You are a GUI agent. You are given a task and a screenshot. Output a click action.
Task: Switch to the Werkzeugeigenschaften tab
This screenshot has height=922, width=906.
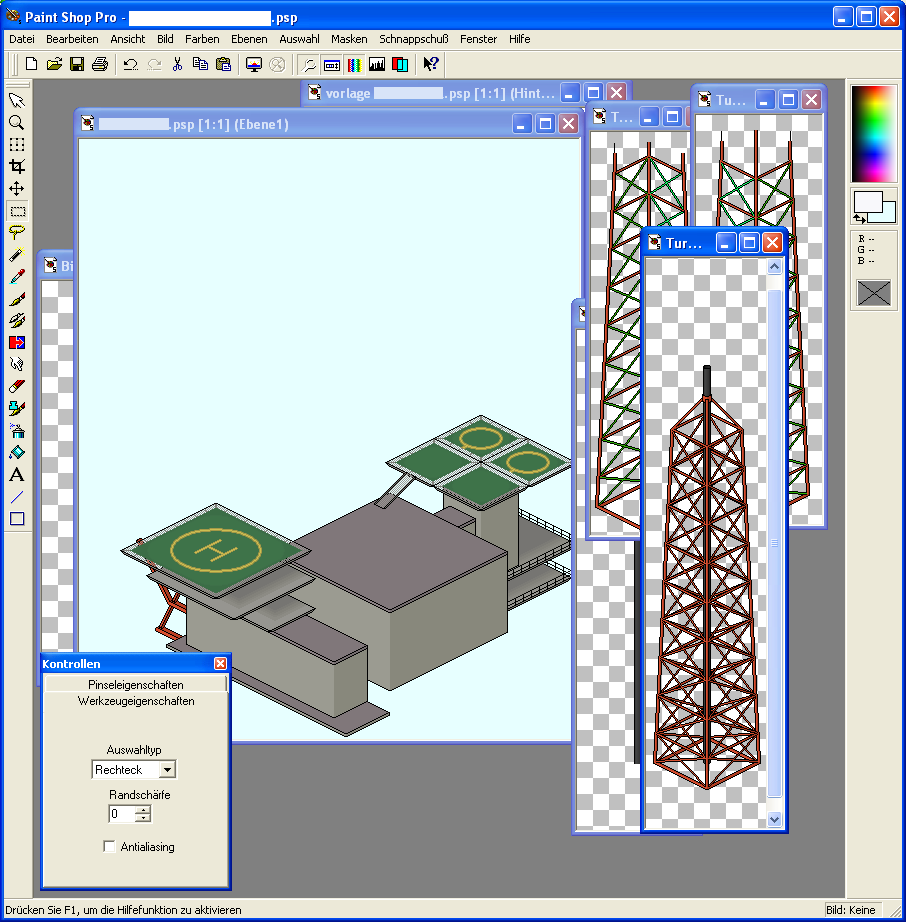click(x=136, y=701)
